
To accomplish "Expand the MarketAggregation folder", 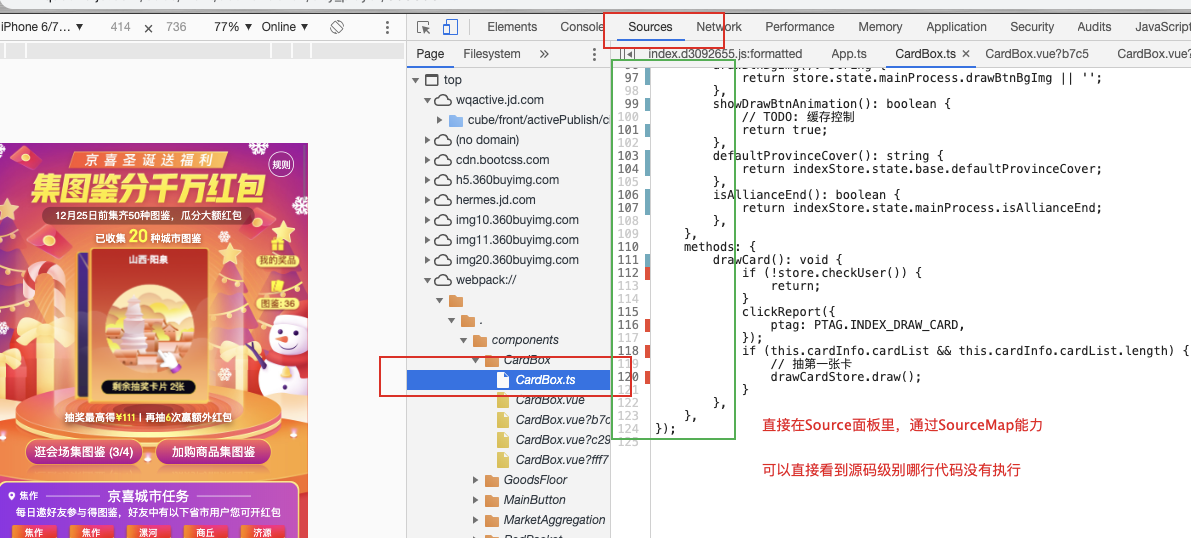I will click(x=476, y=521).
